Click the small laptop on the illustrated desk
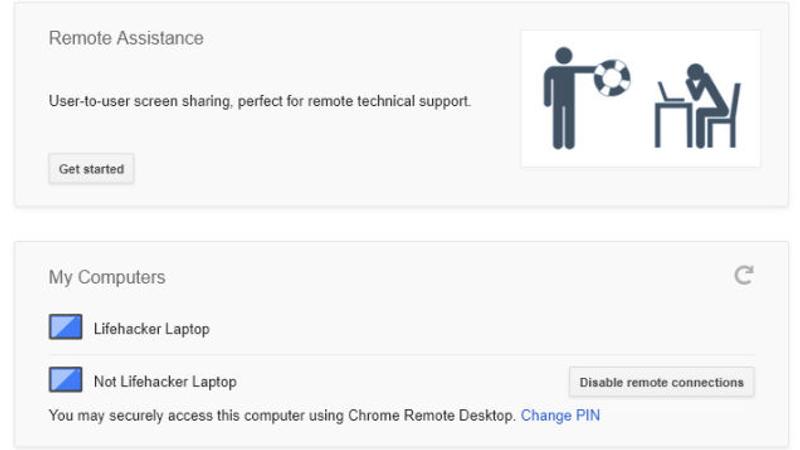800x450 pixels. [669, 92]
